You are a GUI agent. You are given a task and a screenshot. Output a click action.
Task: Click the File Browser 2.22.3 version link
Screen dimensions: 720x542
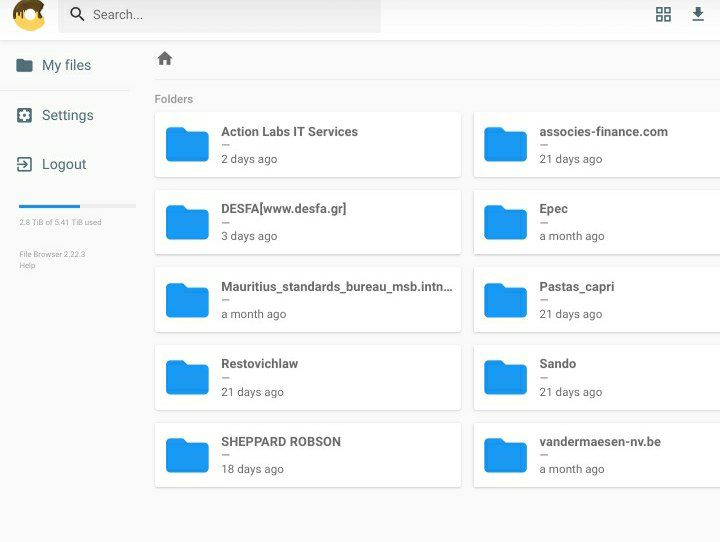[x=52, y=254]
